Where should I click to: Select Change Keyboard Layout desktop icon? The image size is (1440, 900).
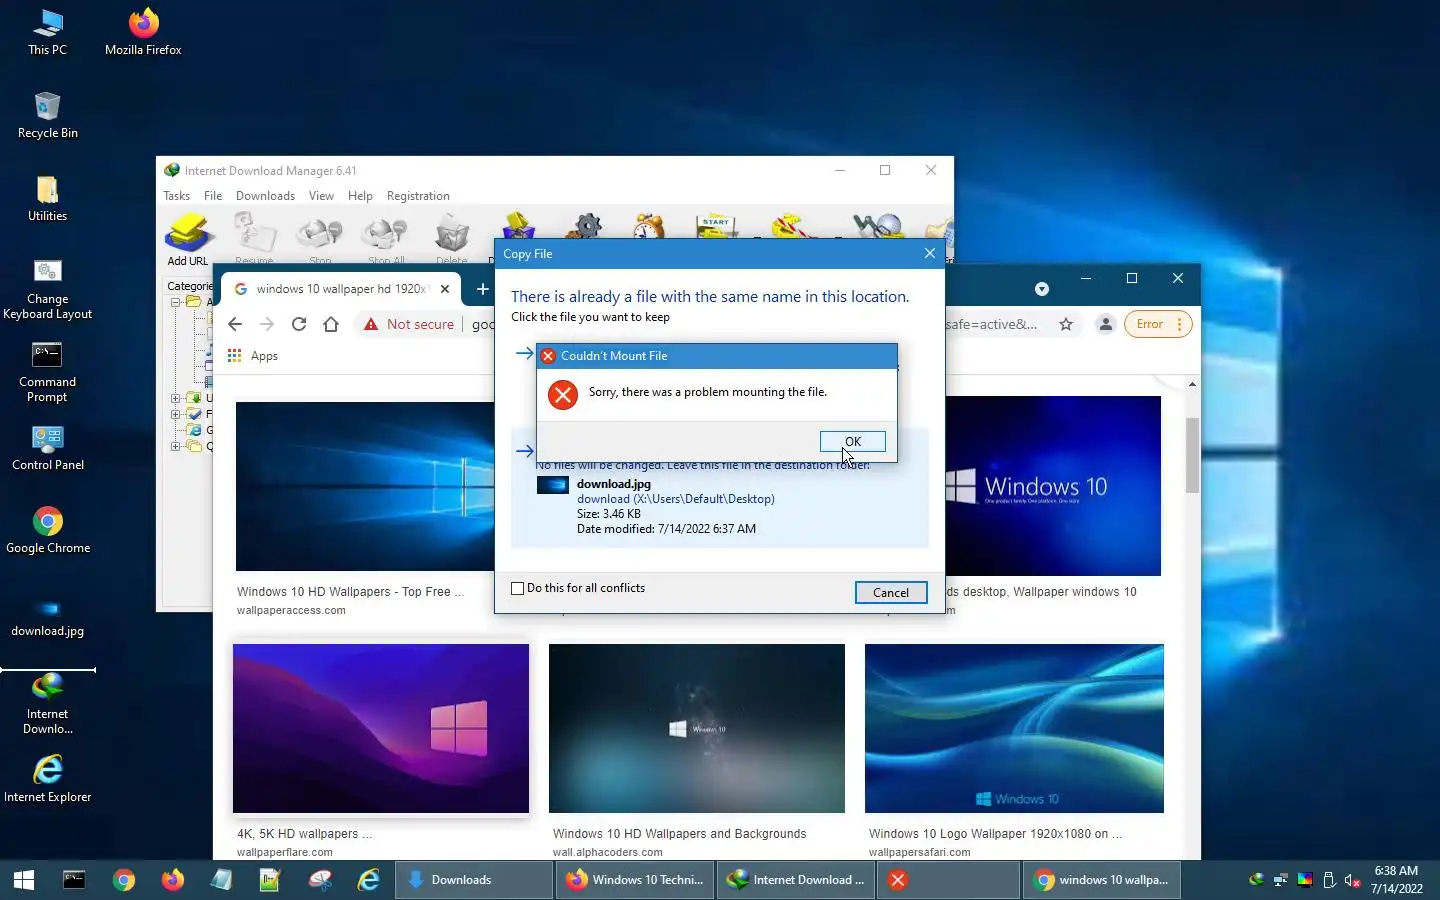pyautogui.click(x=47, y=290)
